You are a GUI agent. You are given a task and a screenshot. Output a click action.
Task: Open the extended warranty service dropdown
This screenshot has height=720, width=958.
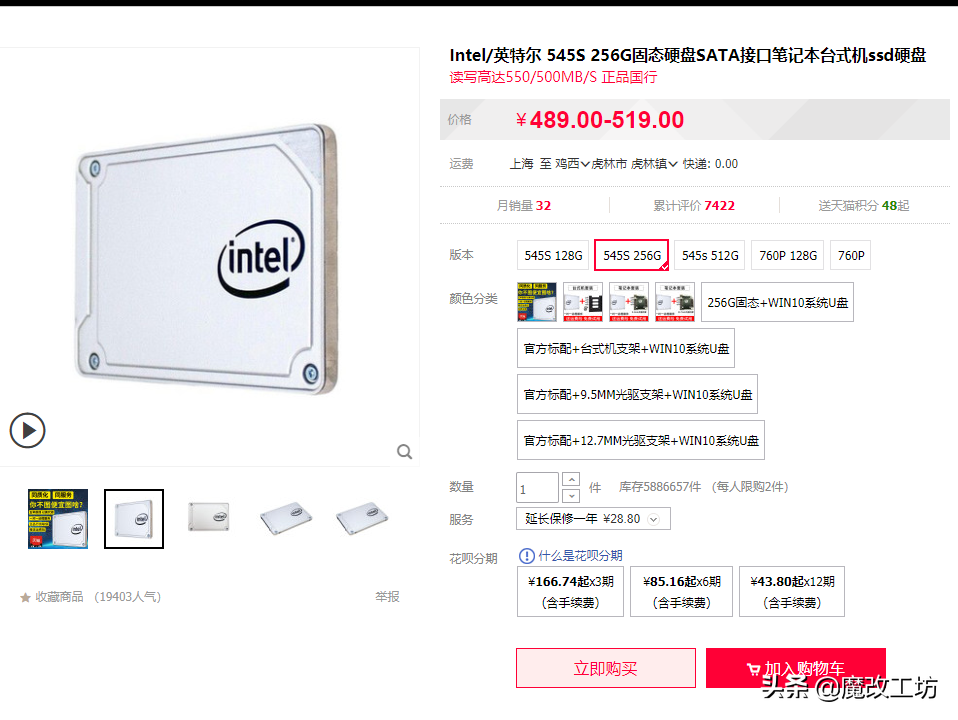click(593, 519)
